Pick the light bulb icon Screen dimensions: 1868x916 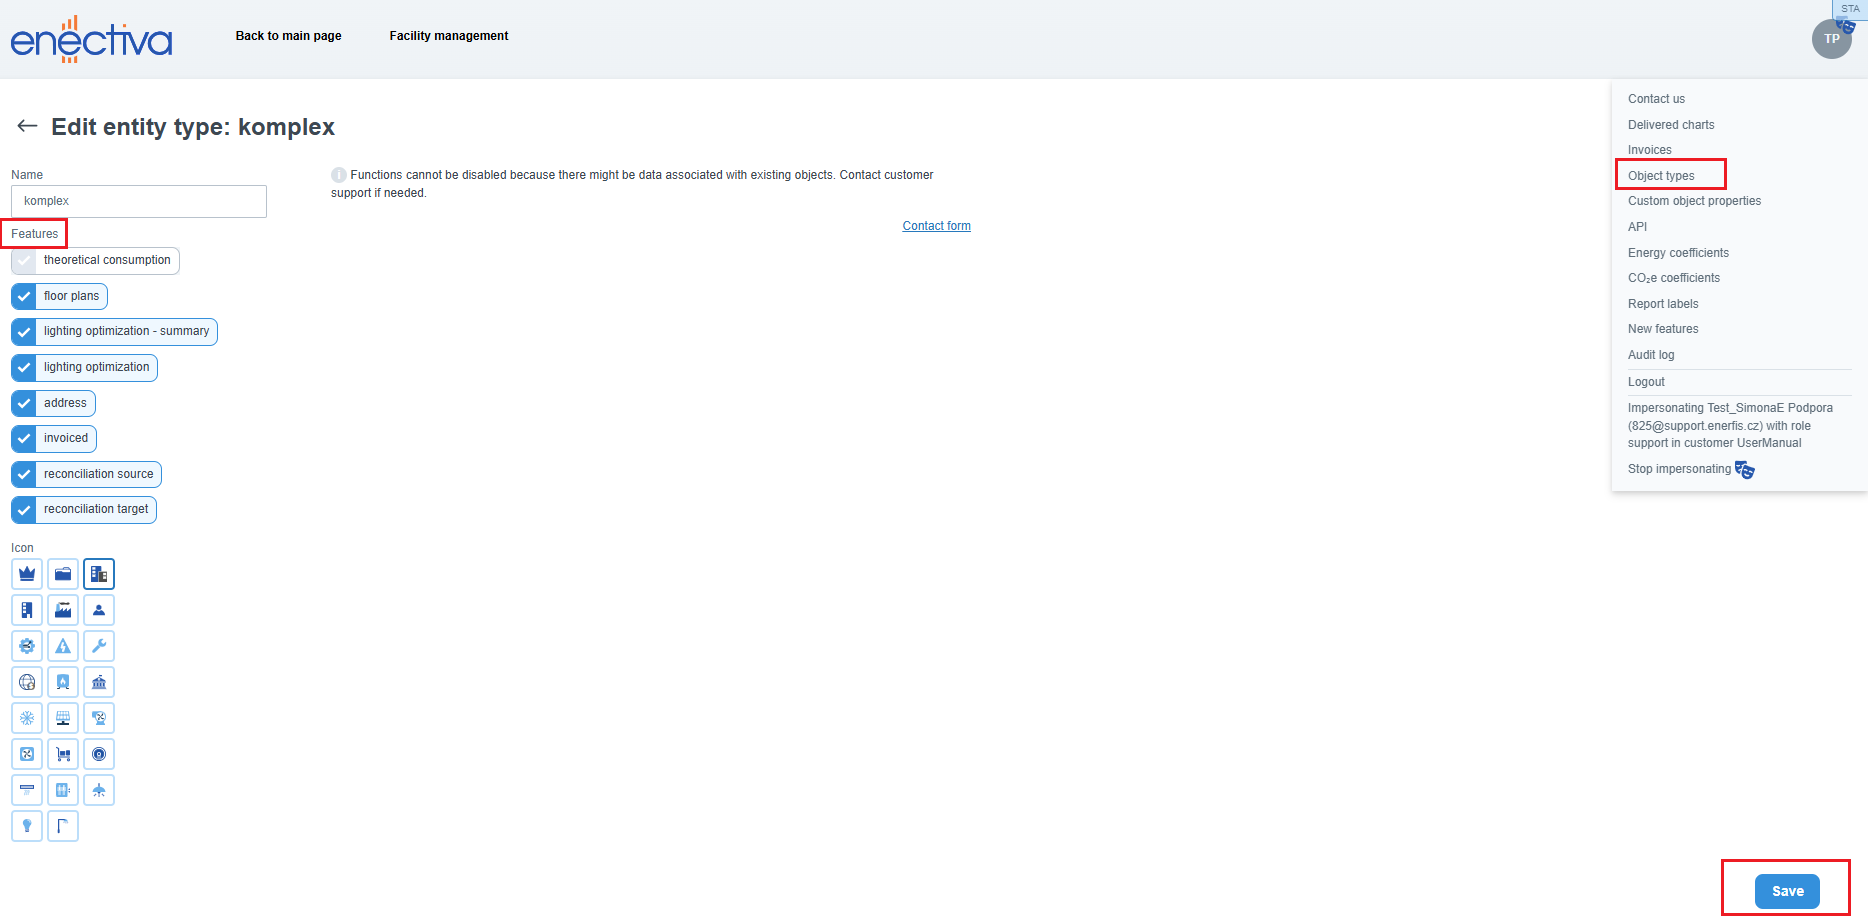(27, 826)
